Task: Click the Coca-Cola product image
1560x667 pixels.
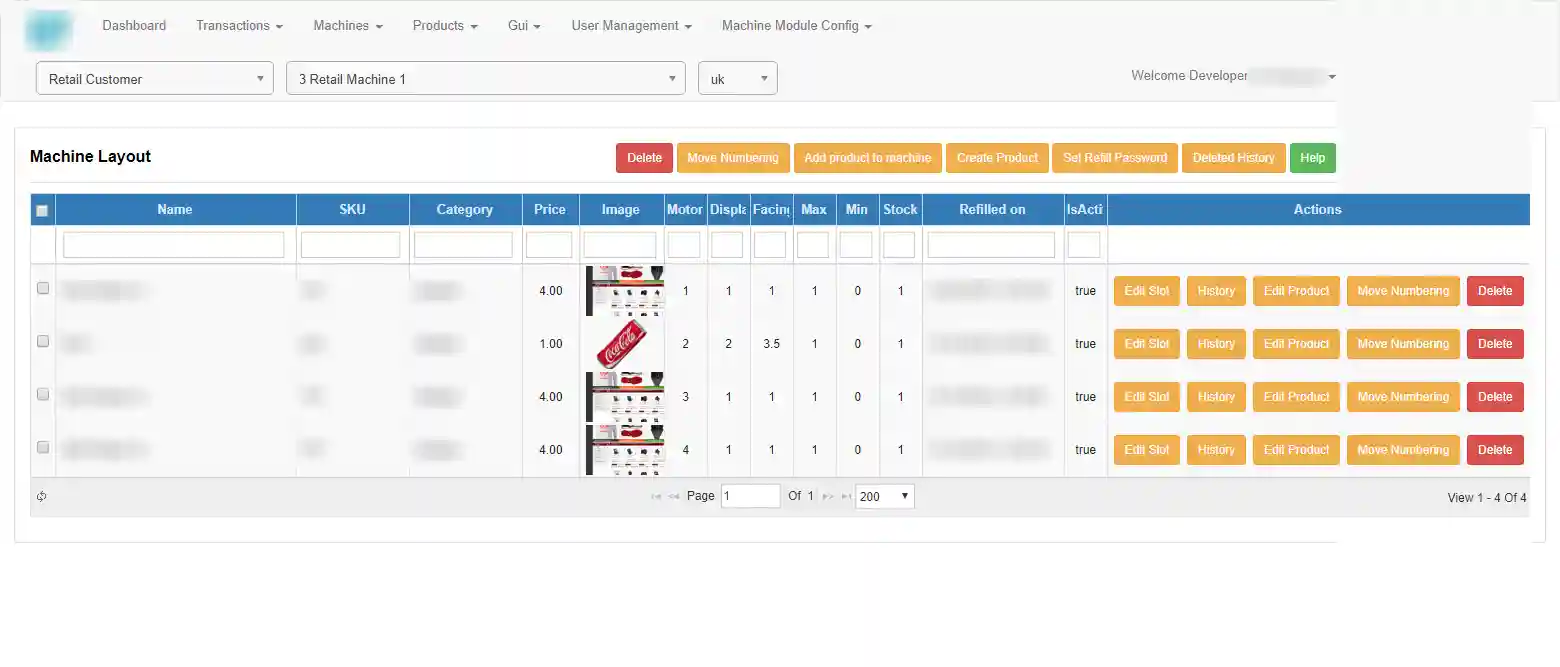Action: coord(625,344)
